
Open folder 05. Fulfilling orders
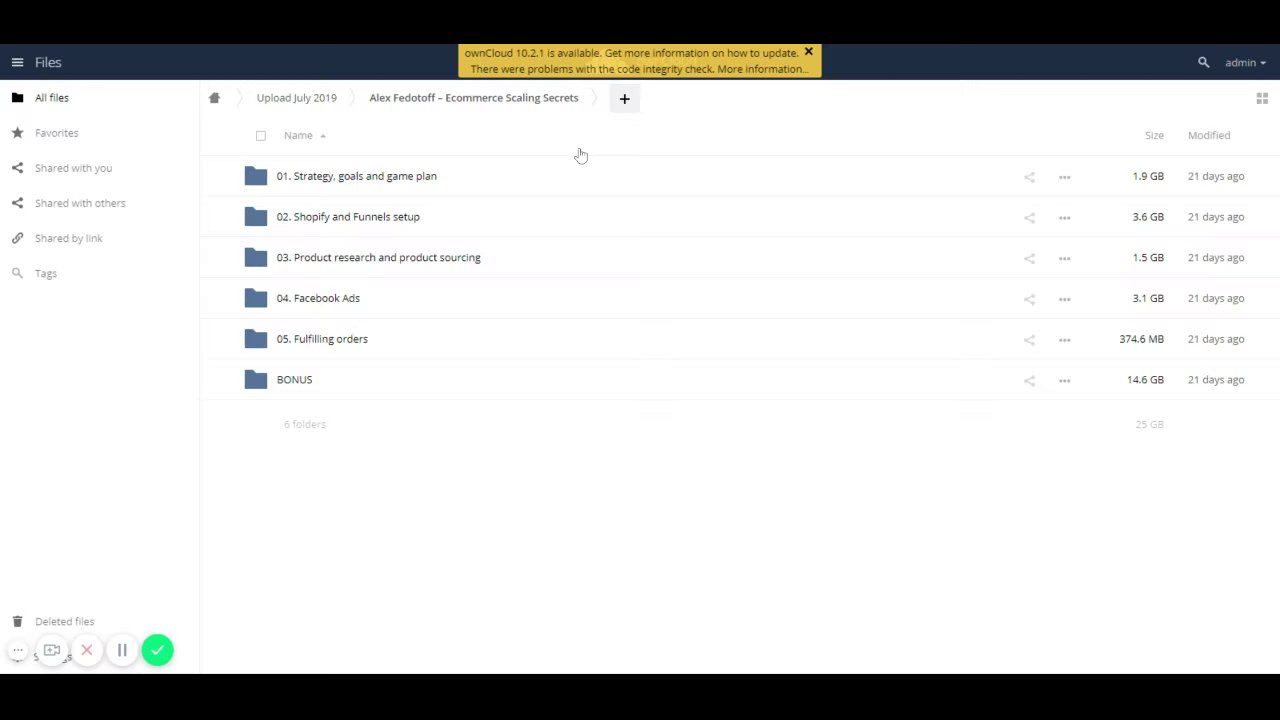point(322,339)
